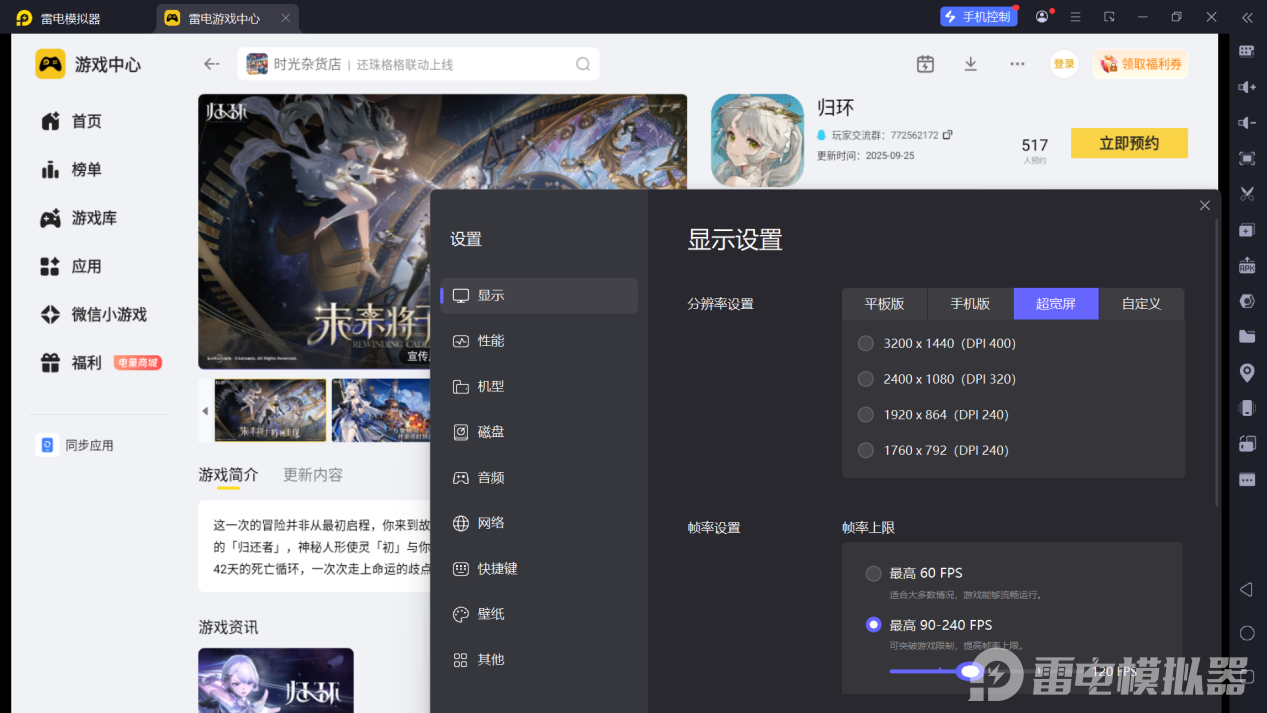Select the 机型 settings category
Screen dimensions: 1267x713
pyautogui.click(x=490, y=386)
